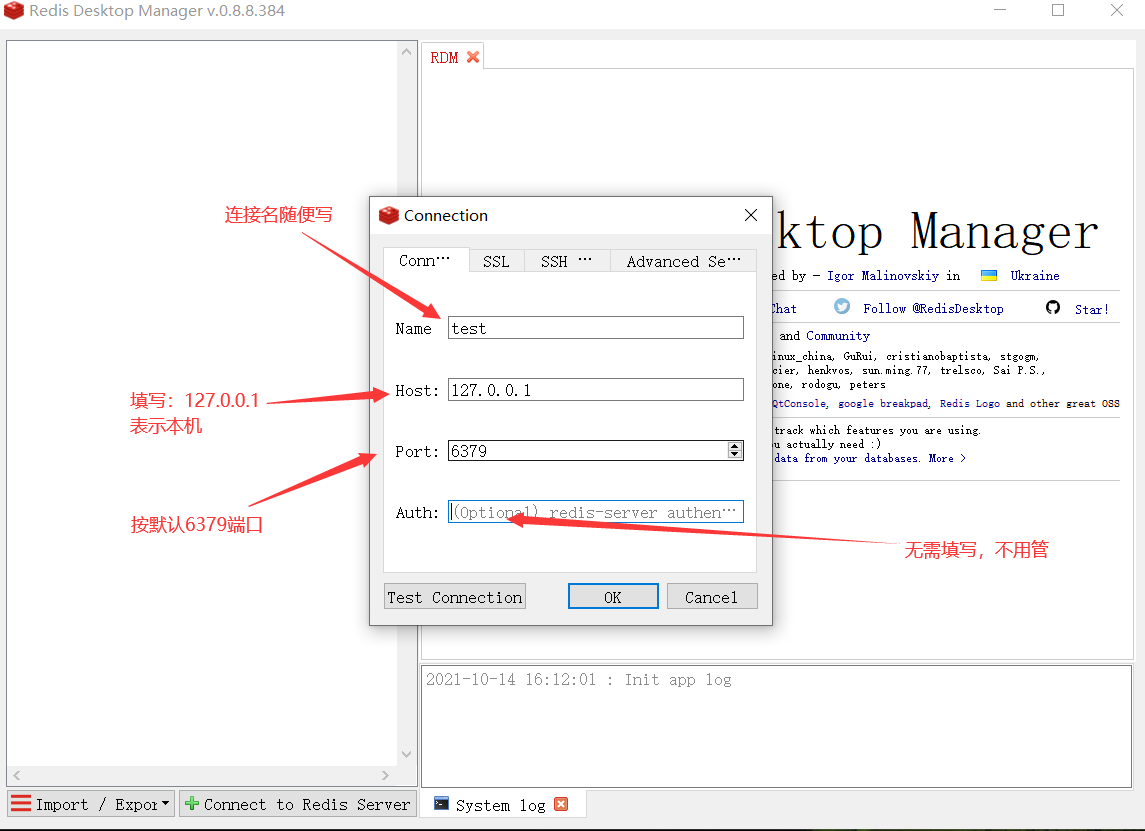
Task: Click the Twitter bird icon
Action: coord(842,307)
